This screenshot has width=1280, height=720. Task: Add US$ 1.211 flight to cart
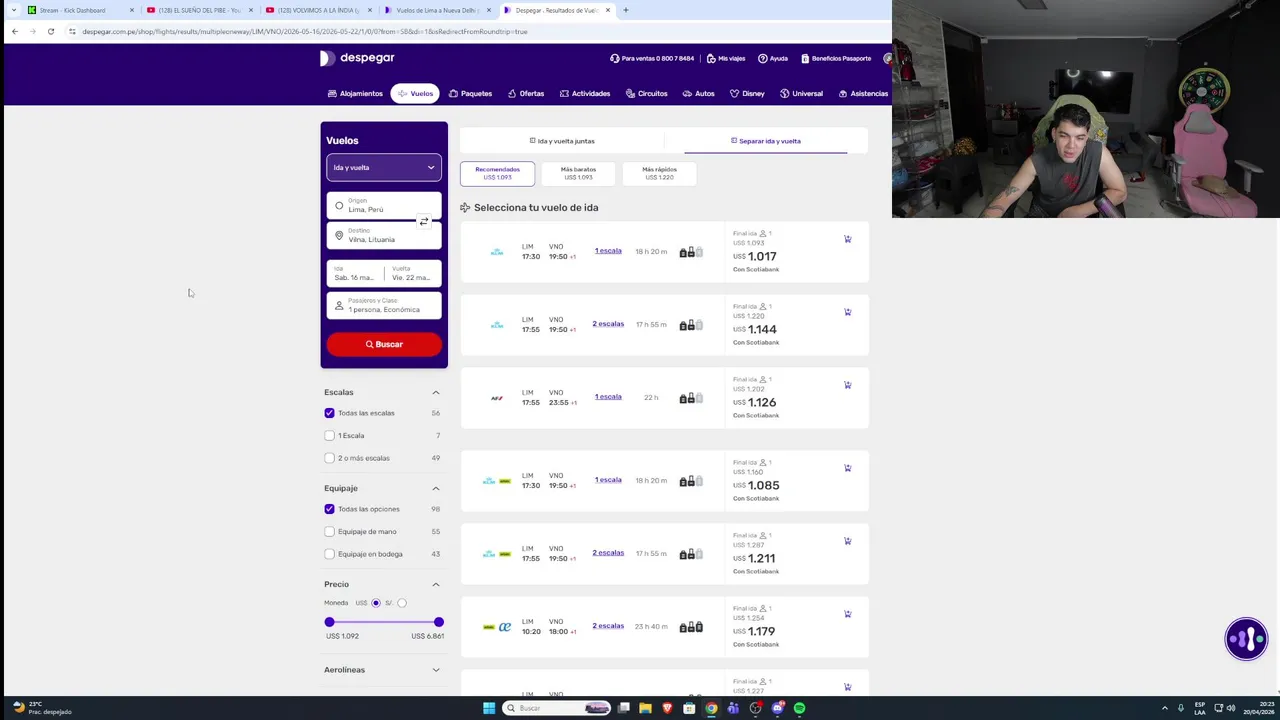[x=848, y=541]
